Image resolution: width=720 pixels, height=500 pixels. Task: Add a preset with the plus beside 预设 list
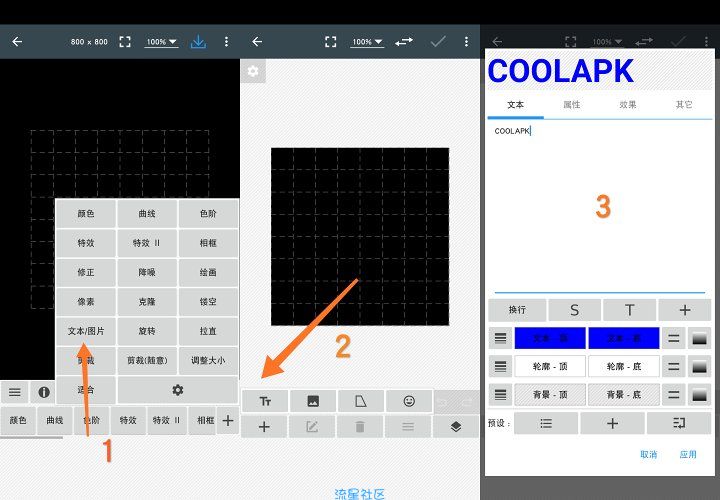[x=612, y=423]
